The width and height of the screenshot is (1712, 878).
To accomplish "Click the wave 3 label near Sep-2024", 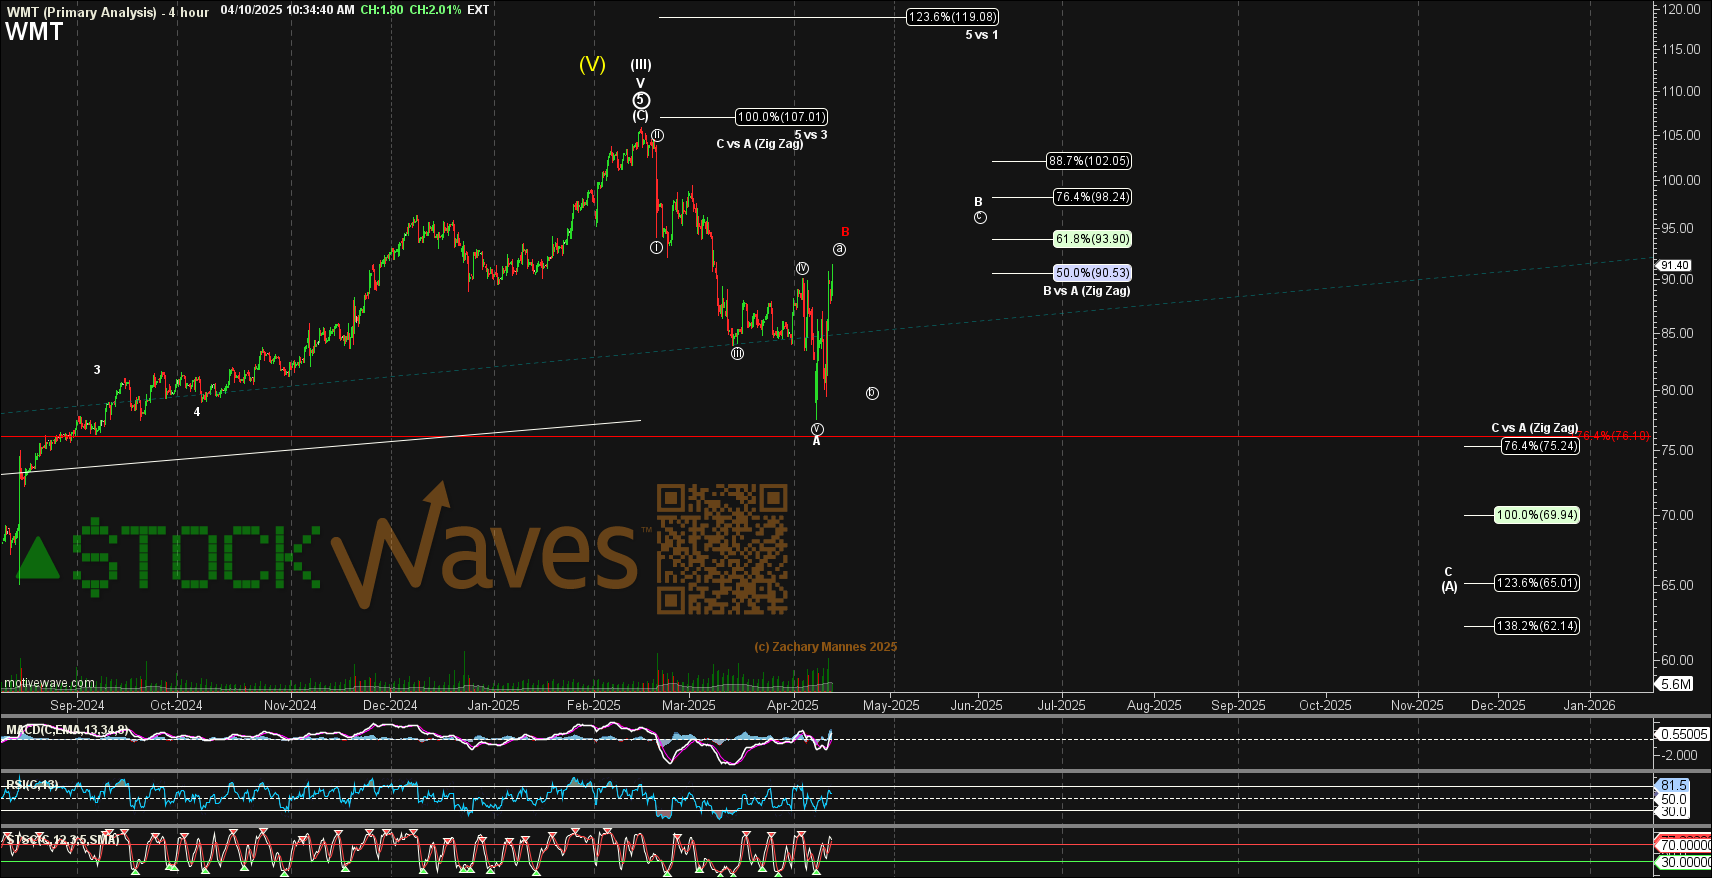I will [97, 370].
